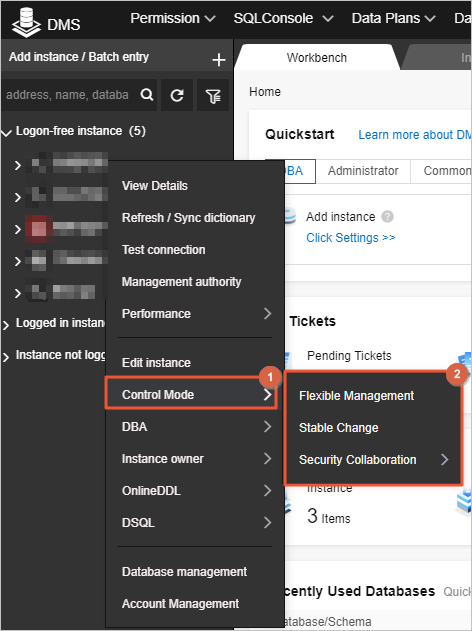
Task: Collapse the Logon-free instance group
Action: coord(6,132)
